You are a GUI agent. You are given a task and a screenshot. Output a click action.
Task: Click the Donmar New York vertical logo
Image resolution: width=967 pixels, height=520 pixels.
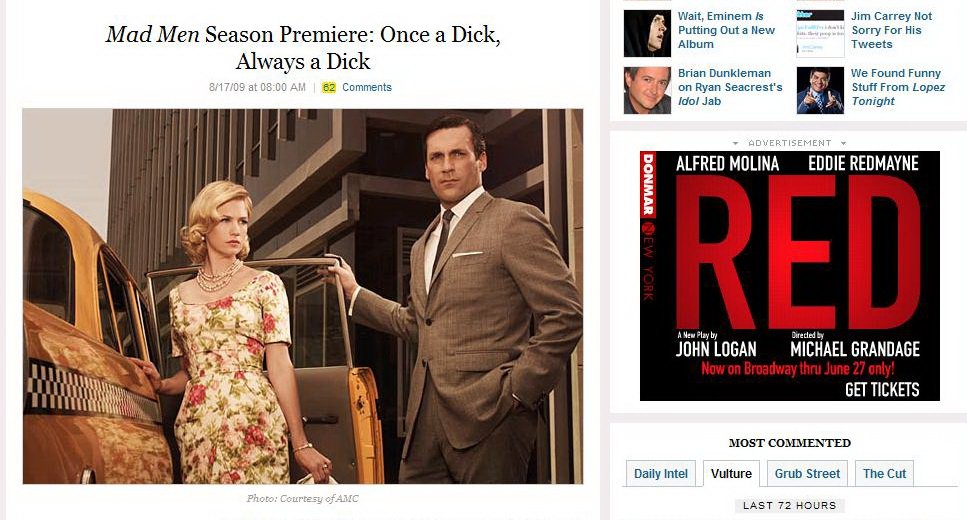point(648,226)
